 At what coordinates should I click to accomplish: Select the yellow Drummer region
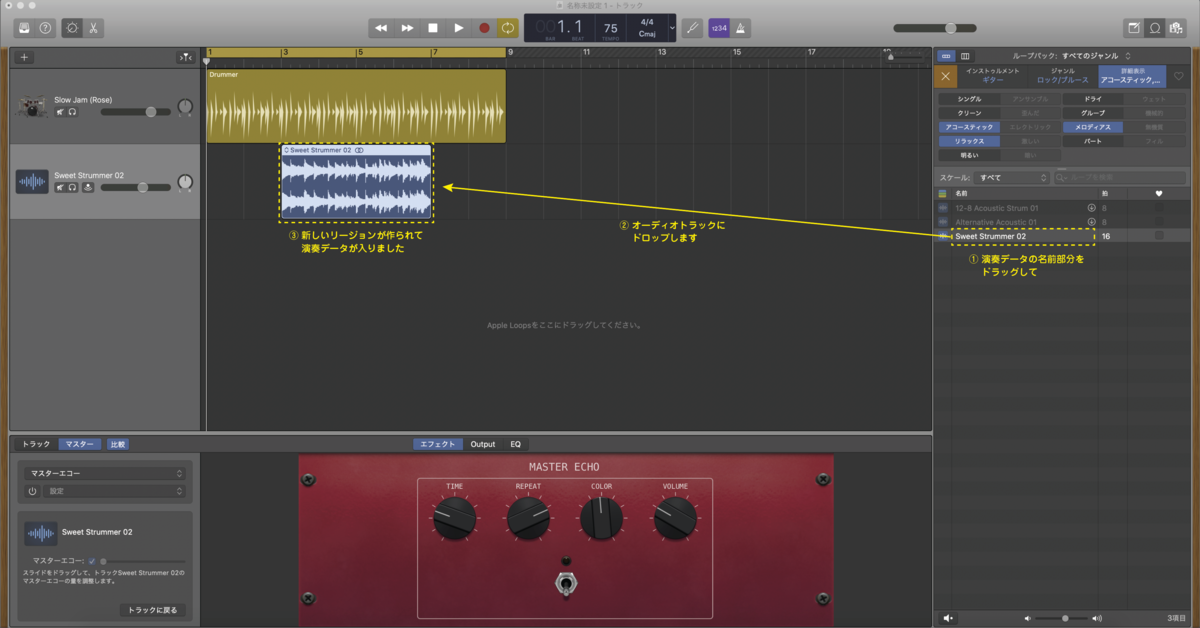click(x=356, y=106)
